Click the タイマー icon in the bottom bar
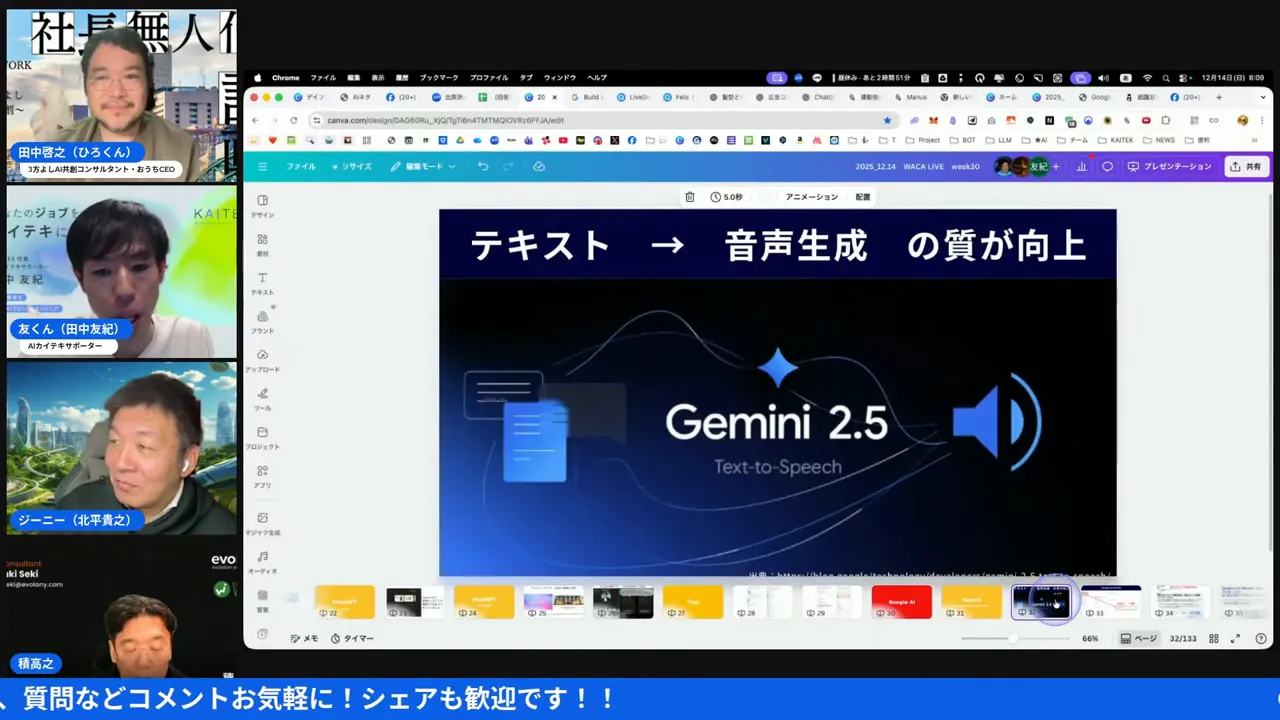 [x=352, y=638]
